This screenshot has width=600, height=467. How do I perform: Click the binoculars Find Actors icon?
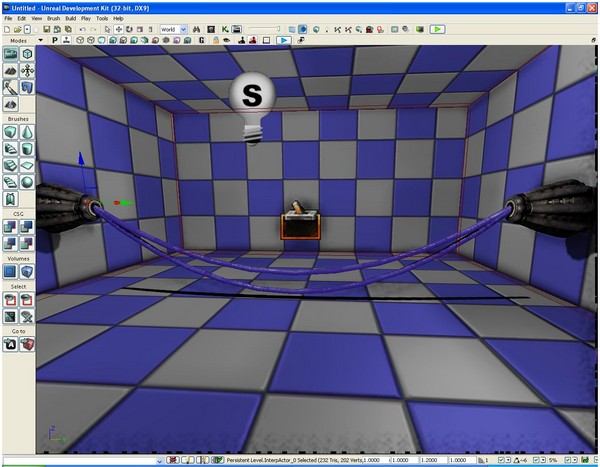click(x=196, y=29)
